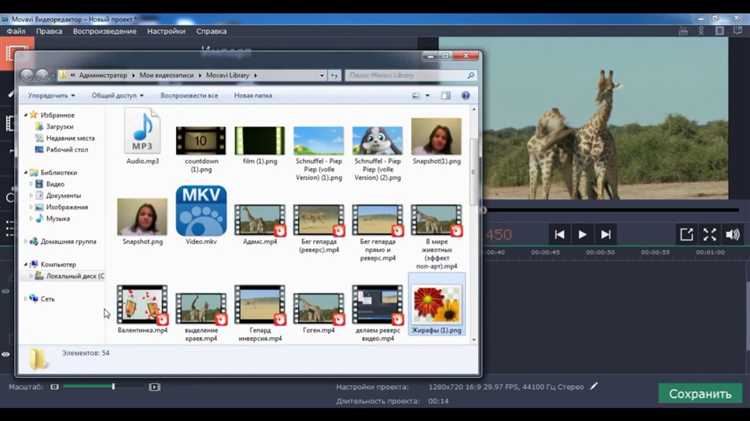Screen dimensions: 750x421
Task: Skip to the previous frame in the player
Action: point(560,234)
